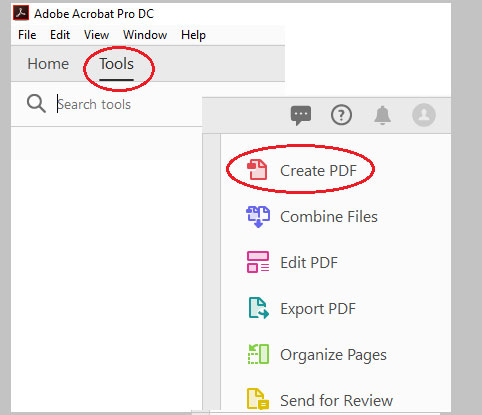The width and height of the screenshot is (482, 415).
Task: Switch to the Tools tab
Action: [x=117, y=64]
